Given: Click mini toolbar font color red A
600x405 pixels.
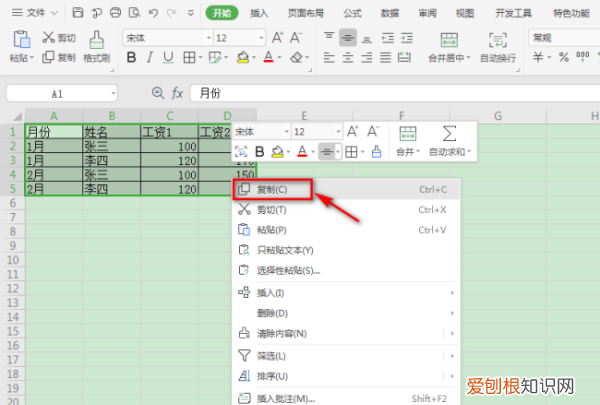Looking at the screenshot, I should point(302,152).
